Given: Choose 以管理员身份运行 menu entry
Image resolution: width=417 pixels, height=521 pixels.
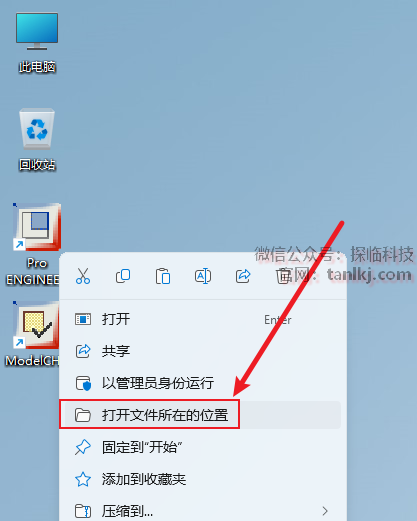Looking at the screenshot, I should click(x=203, y=383).
